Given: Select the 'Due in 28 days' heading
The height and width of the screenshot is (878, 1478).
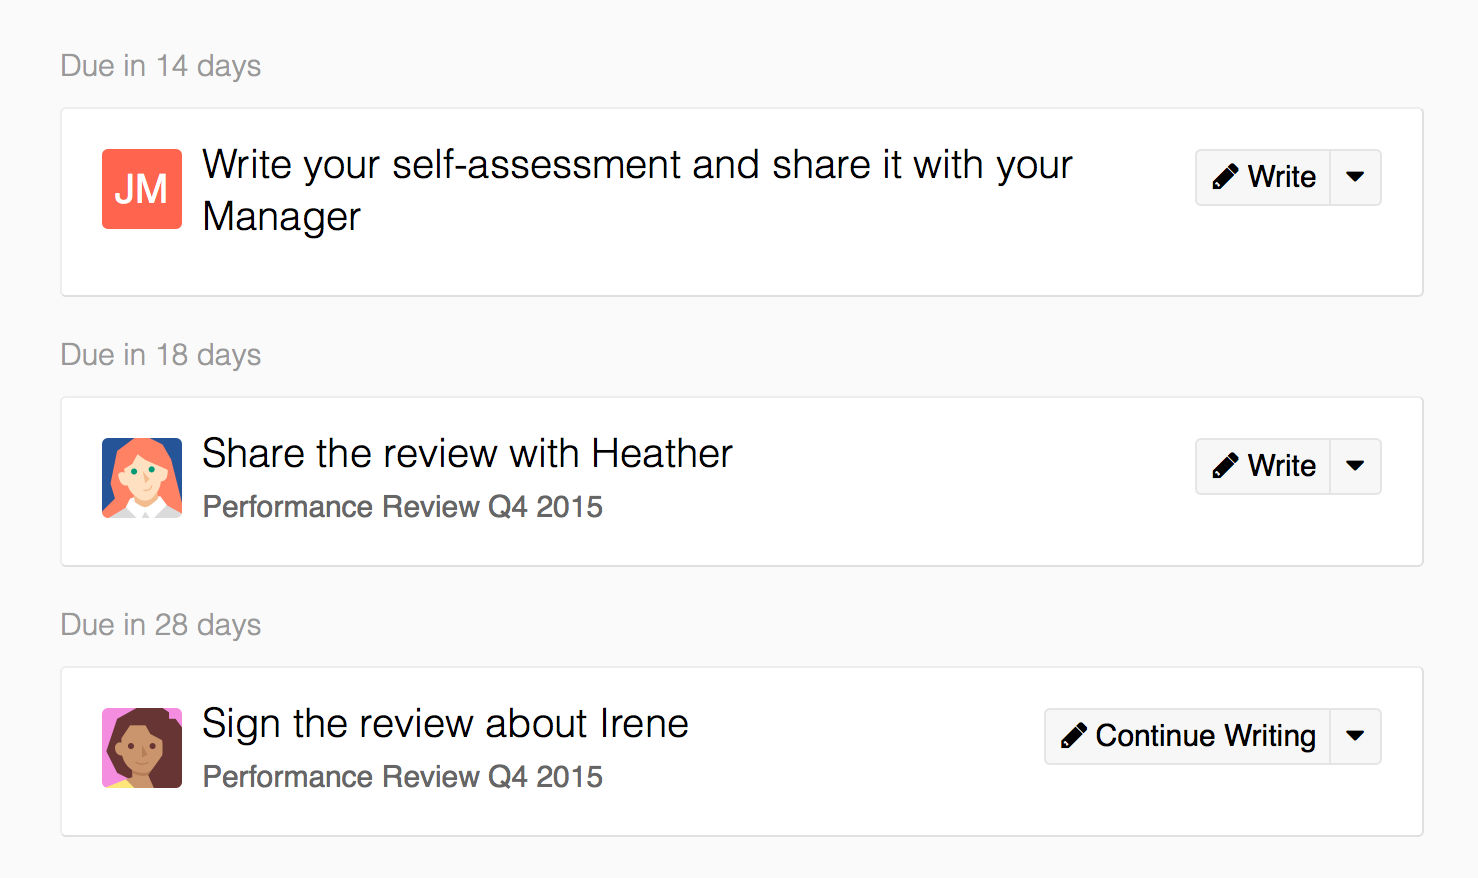Looking at the screenshot, I should click(x=161, y=625).
